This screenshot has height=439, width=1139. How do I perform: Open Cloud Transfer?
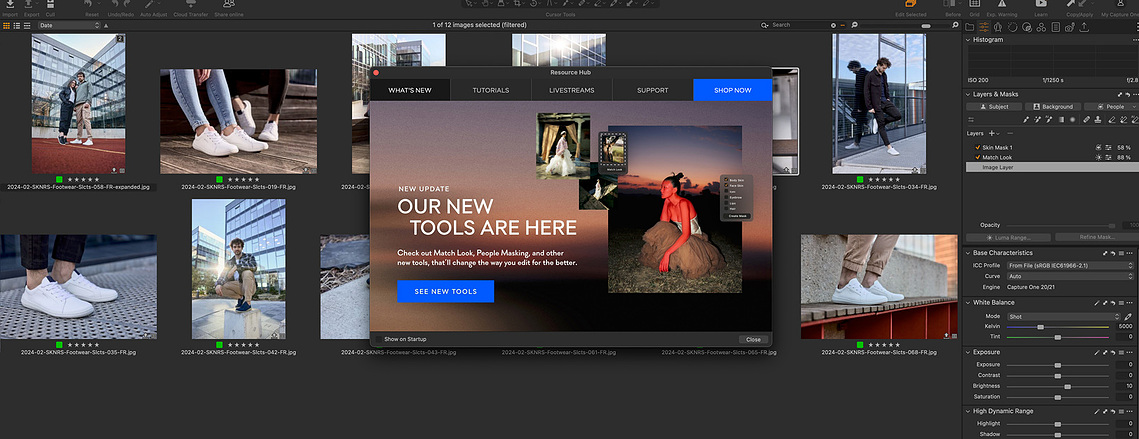[x=190, y=4]
